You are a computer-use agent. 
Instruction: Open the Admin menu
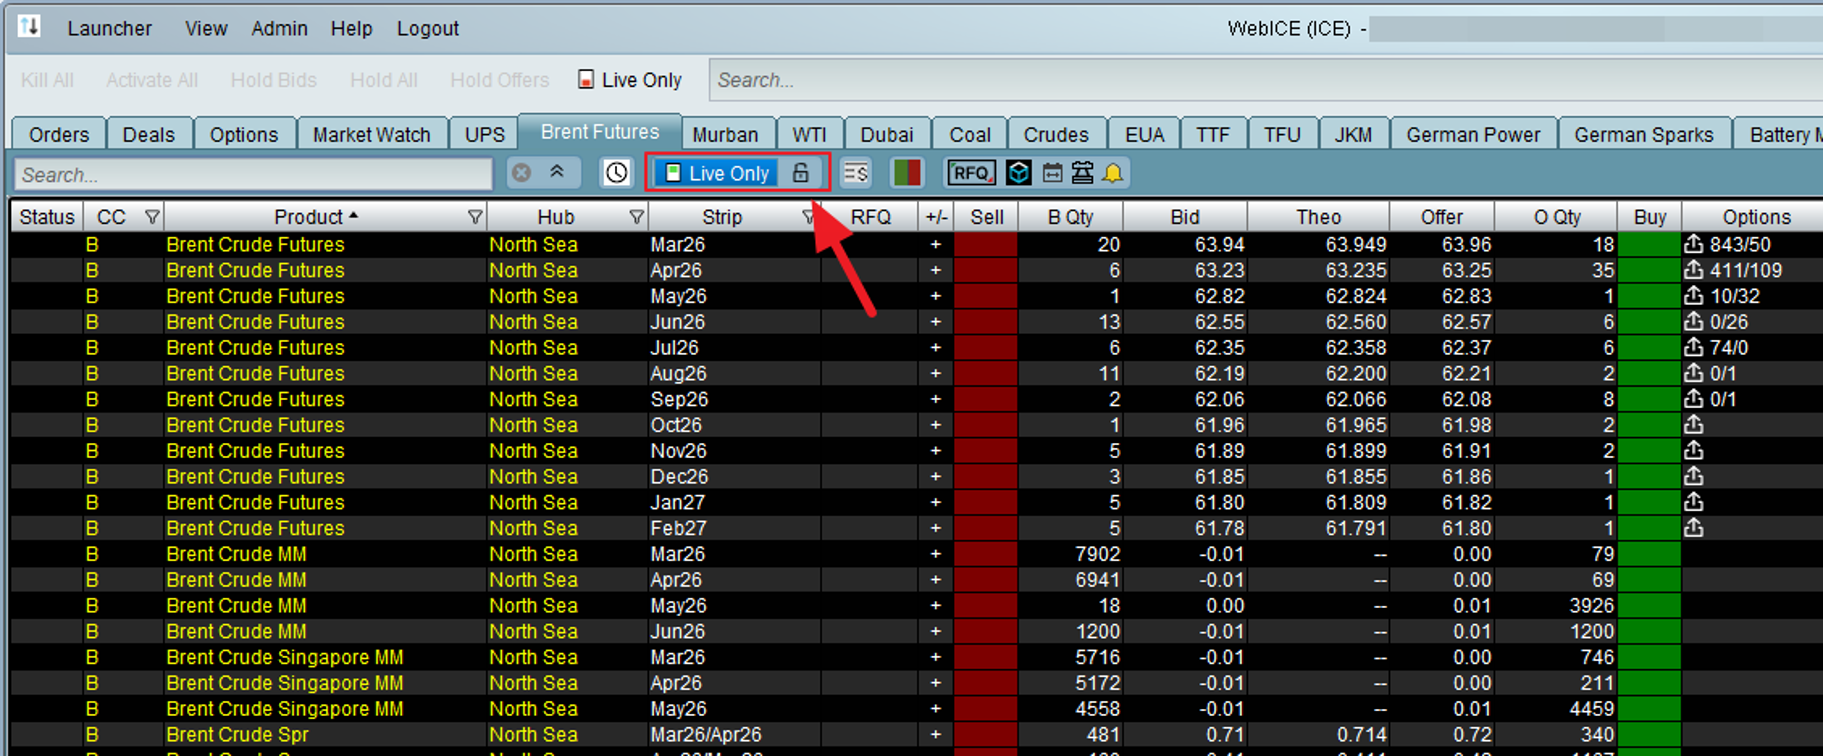point(279,29)
